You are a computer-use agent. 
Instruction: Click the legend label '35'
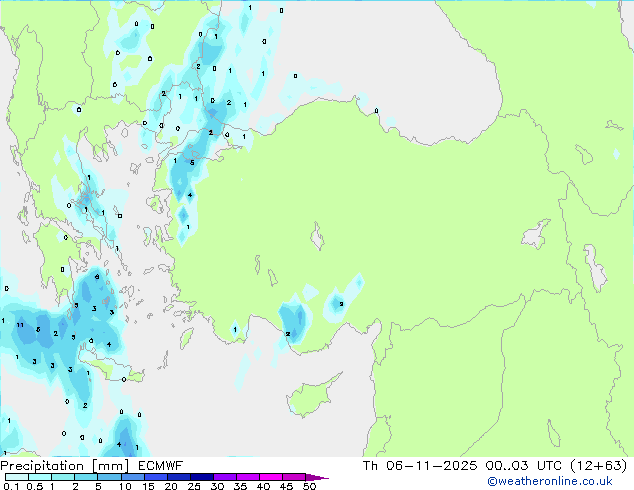tap(240, 486)
